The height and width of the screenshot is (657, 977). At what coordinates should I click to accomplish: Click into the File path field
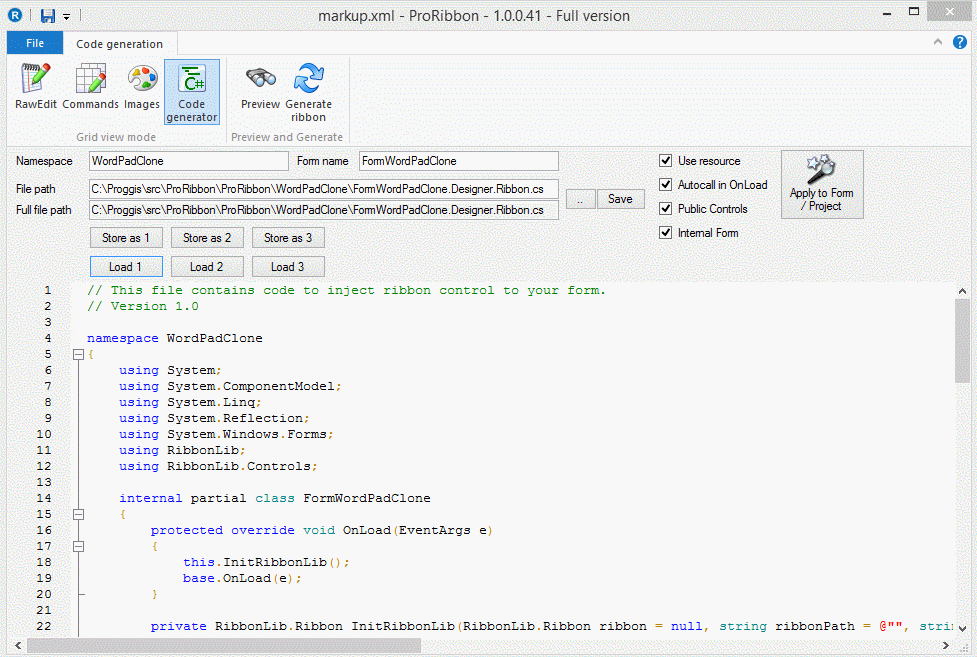(323, 189)
